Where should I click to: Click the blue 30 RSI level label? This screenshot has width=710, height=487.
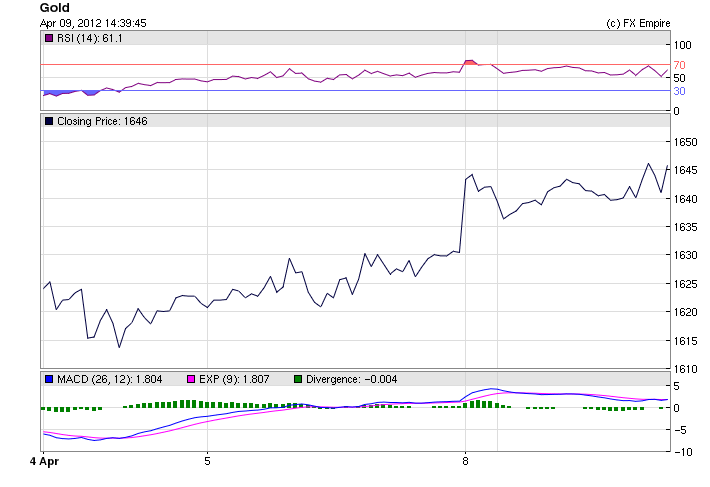click(x=679, y=91)
